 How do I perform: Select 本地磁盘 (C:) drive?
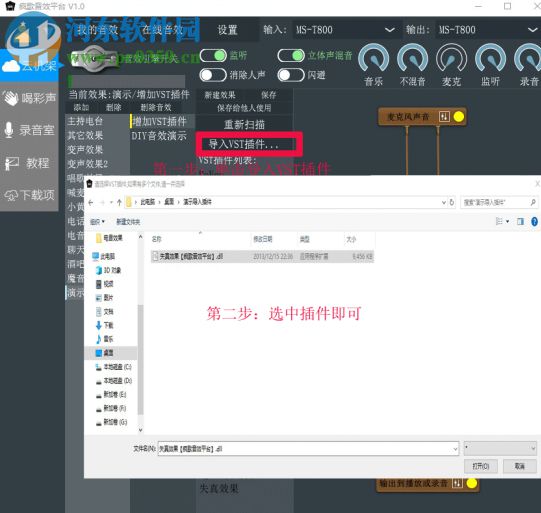(x=114, y=367)
